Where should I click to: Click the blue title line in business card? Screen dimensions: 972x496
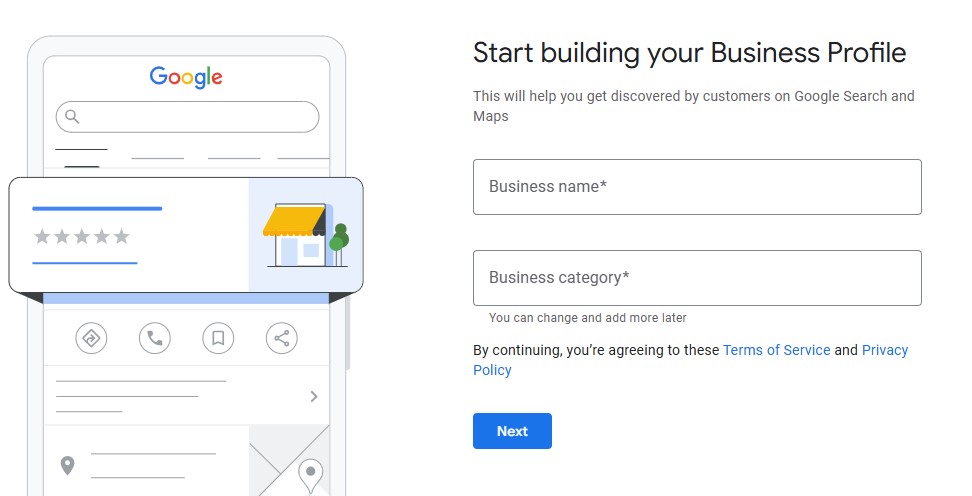click(97, 209)
